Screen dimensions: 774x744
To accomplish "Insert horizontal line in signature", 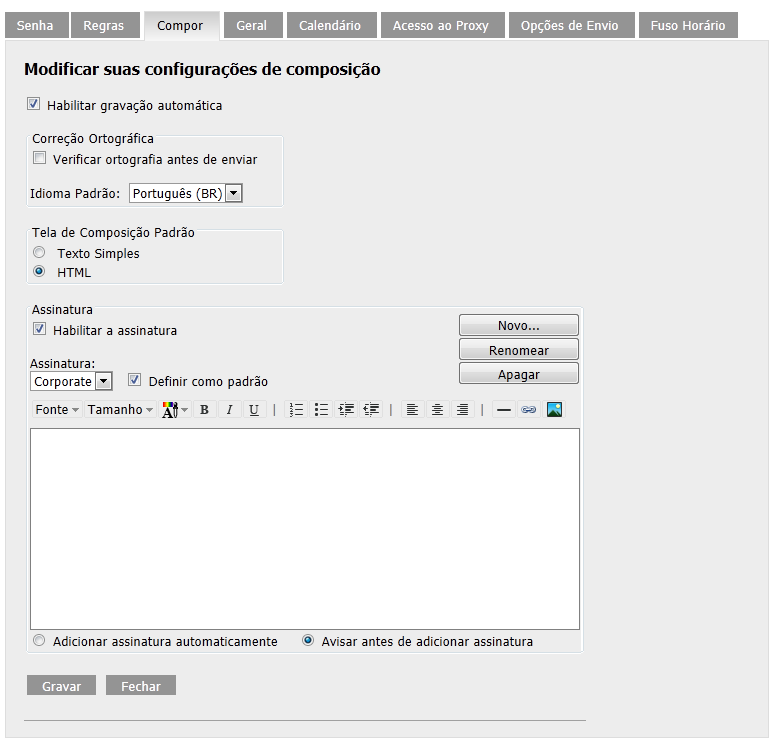I will [503, 410].
